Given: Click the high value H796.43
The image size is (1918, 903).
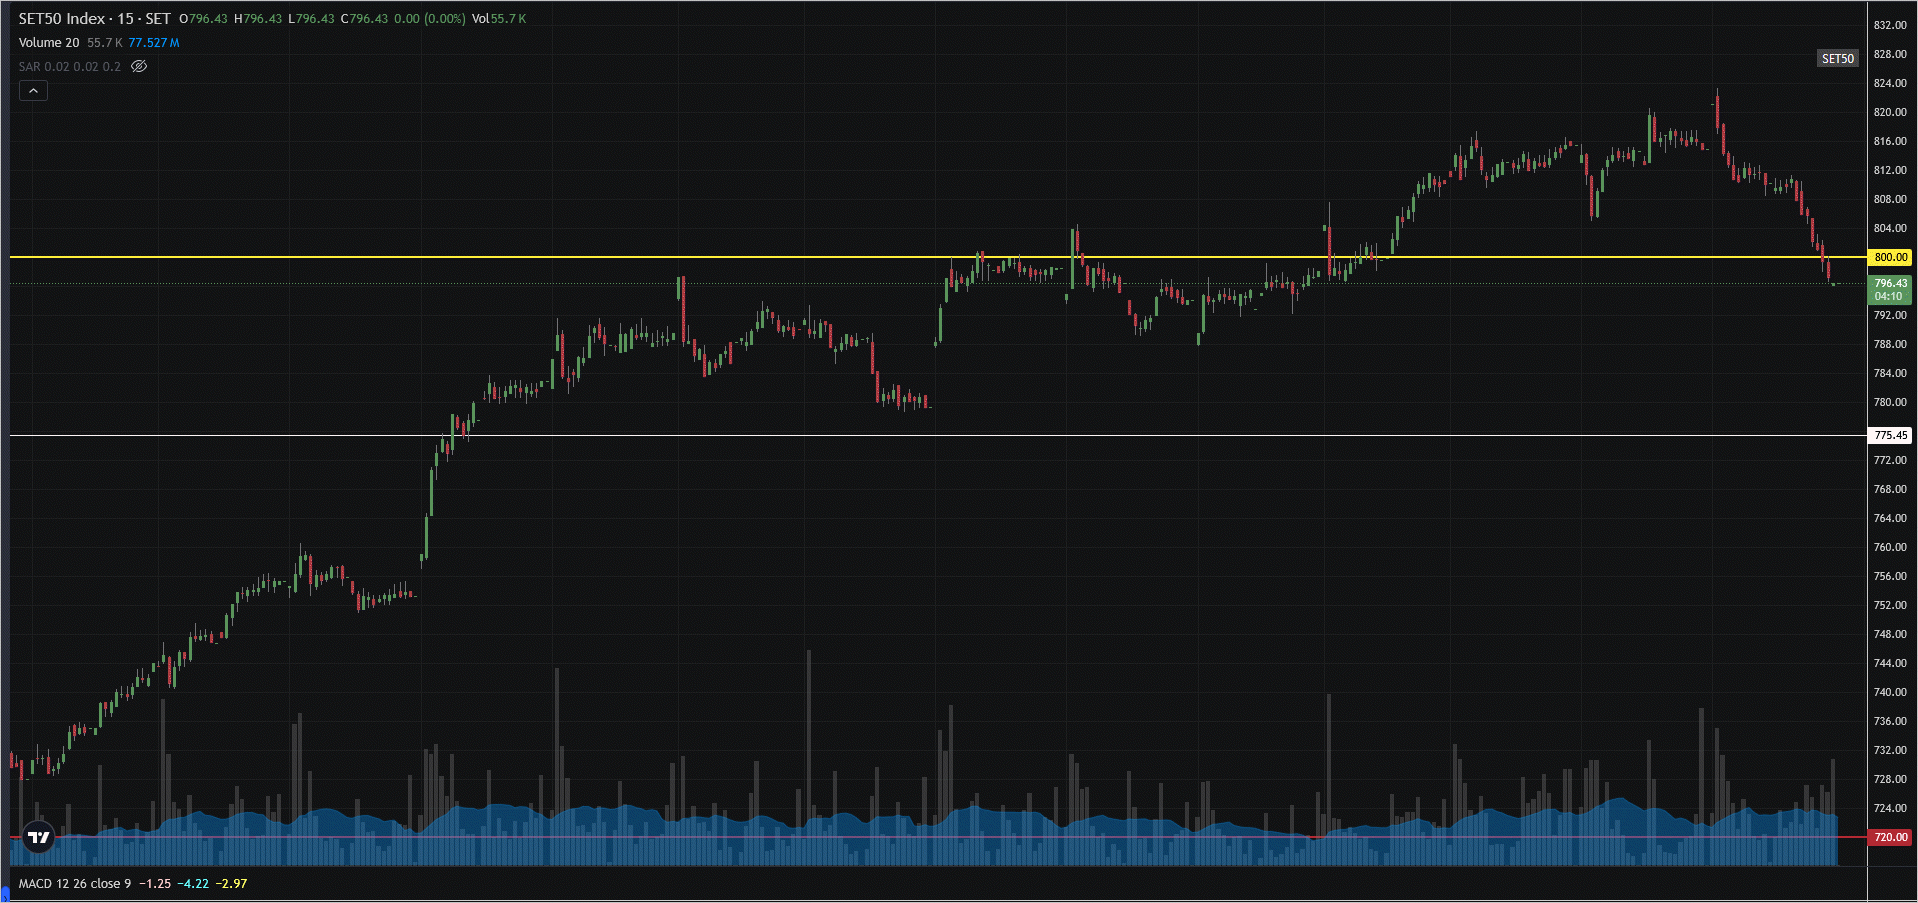Looking at the screenshot, I should (x=258, y=19).
